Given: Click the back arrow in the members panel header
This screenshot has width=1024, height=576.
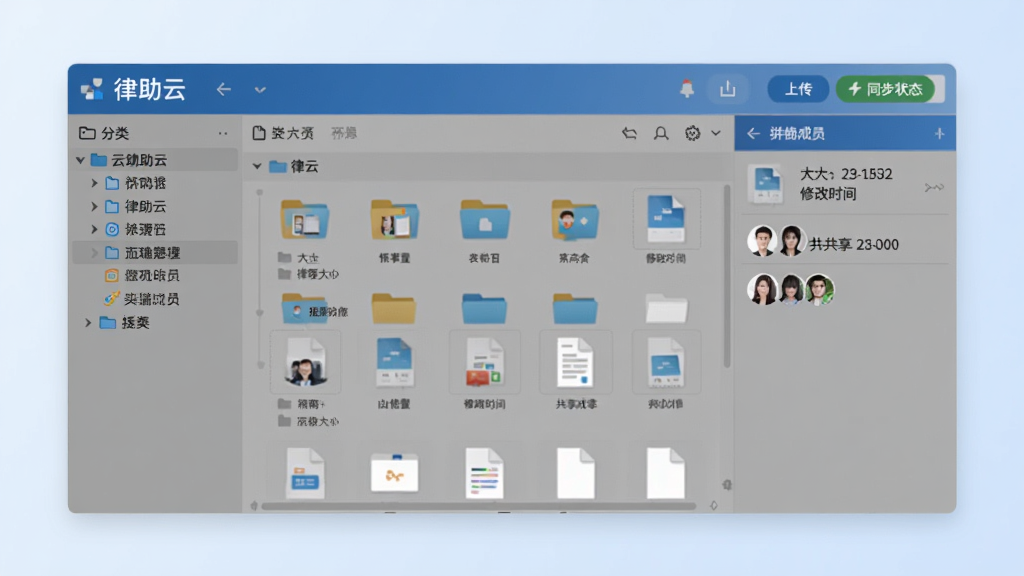Looking at the screenshot, I should coord(753,133).
